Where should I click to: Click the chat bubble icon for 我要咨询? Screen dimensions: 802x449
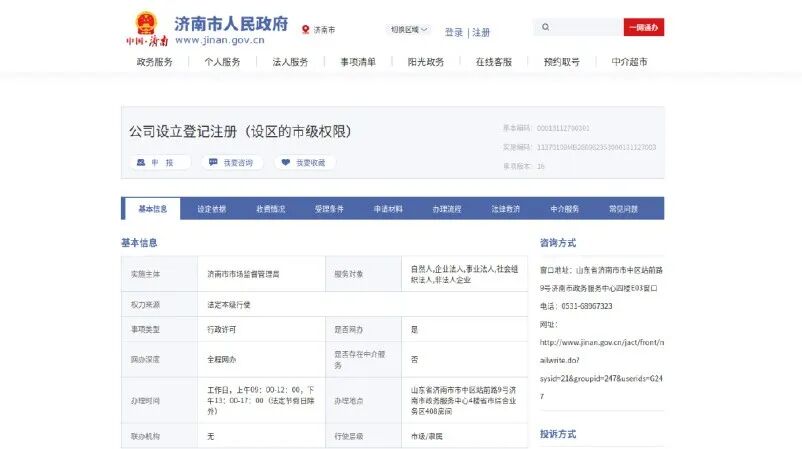(213, 162)
